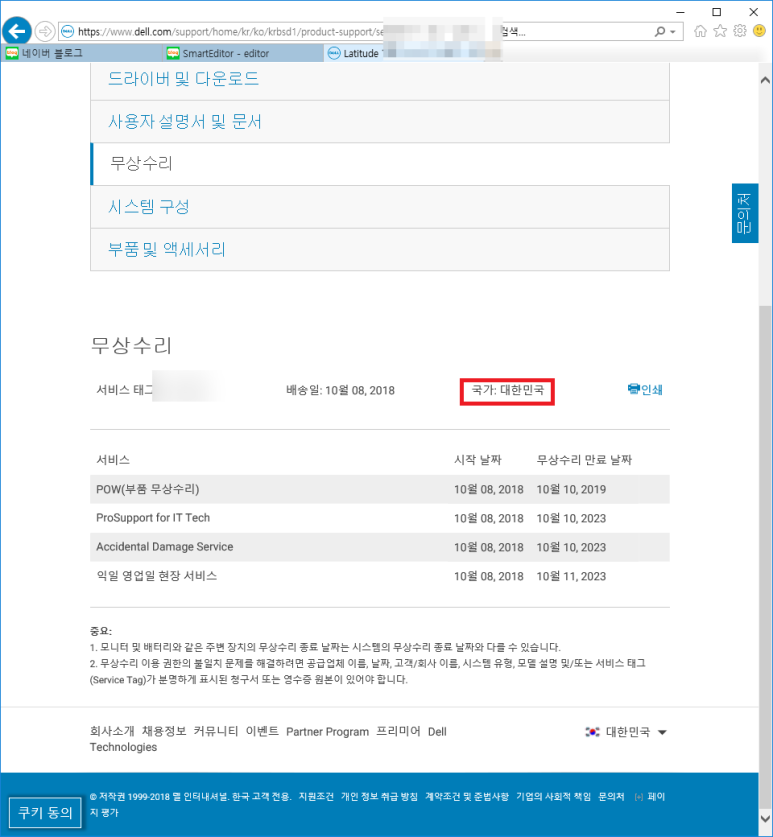Click the 국가: 대한민국 text
Screen dimensions: 773x837
point(507,390)
